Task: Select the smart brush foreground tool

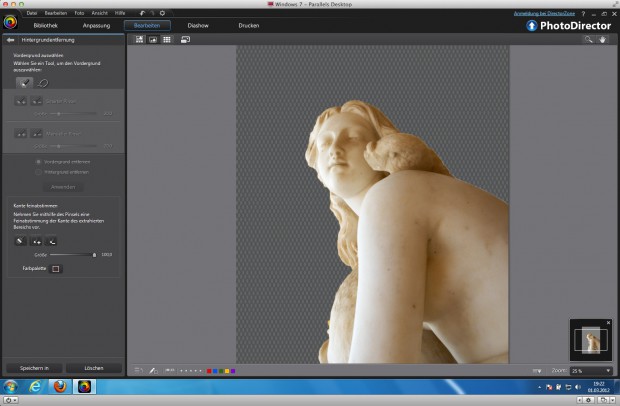Action: point(25,83)
